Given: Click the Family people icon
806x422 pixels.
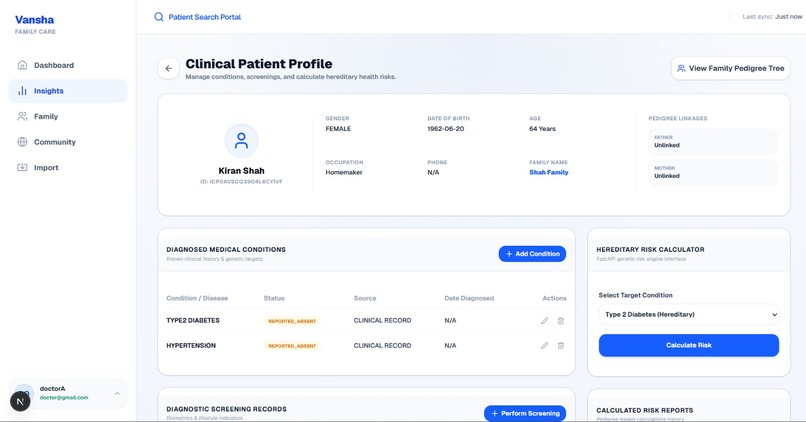Looking at the screenshot, I should [x=22, y=116].
